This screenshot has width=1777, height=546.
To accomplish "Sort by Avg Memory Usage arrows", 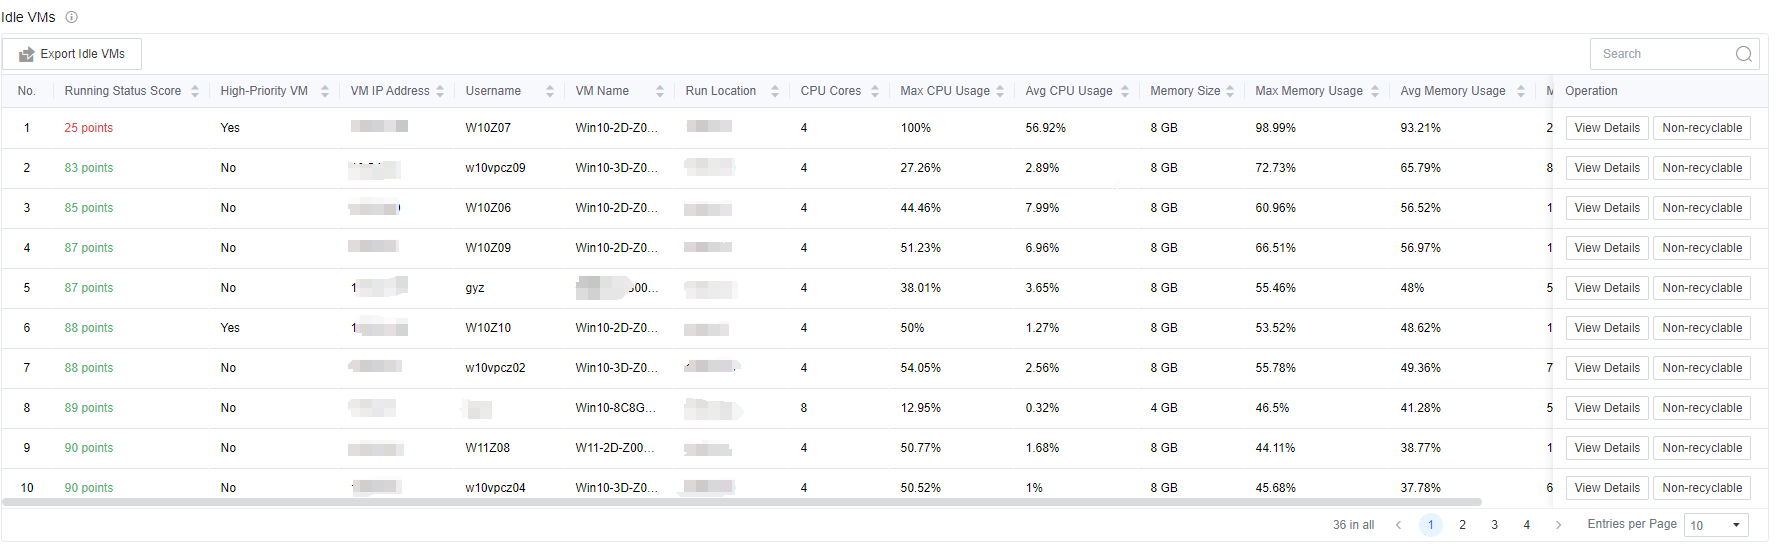I will 1521,91.
